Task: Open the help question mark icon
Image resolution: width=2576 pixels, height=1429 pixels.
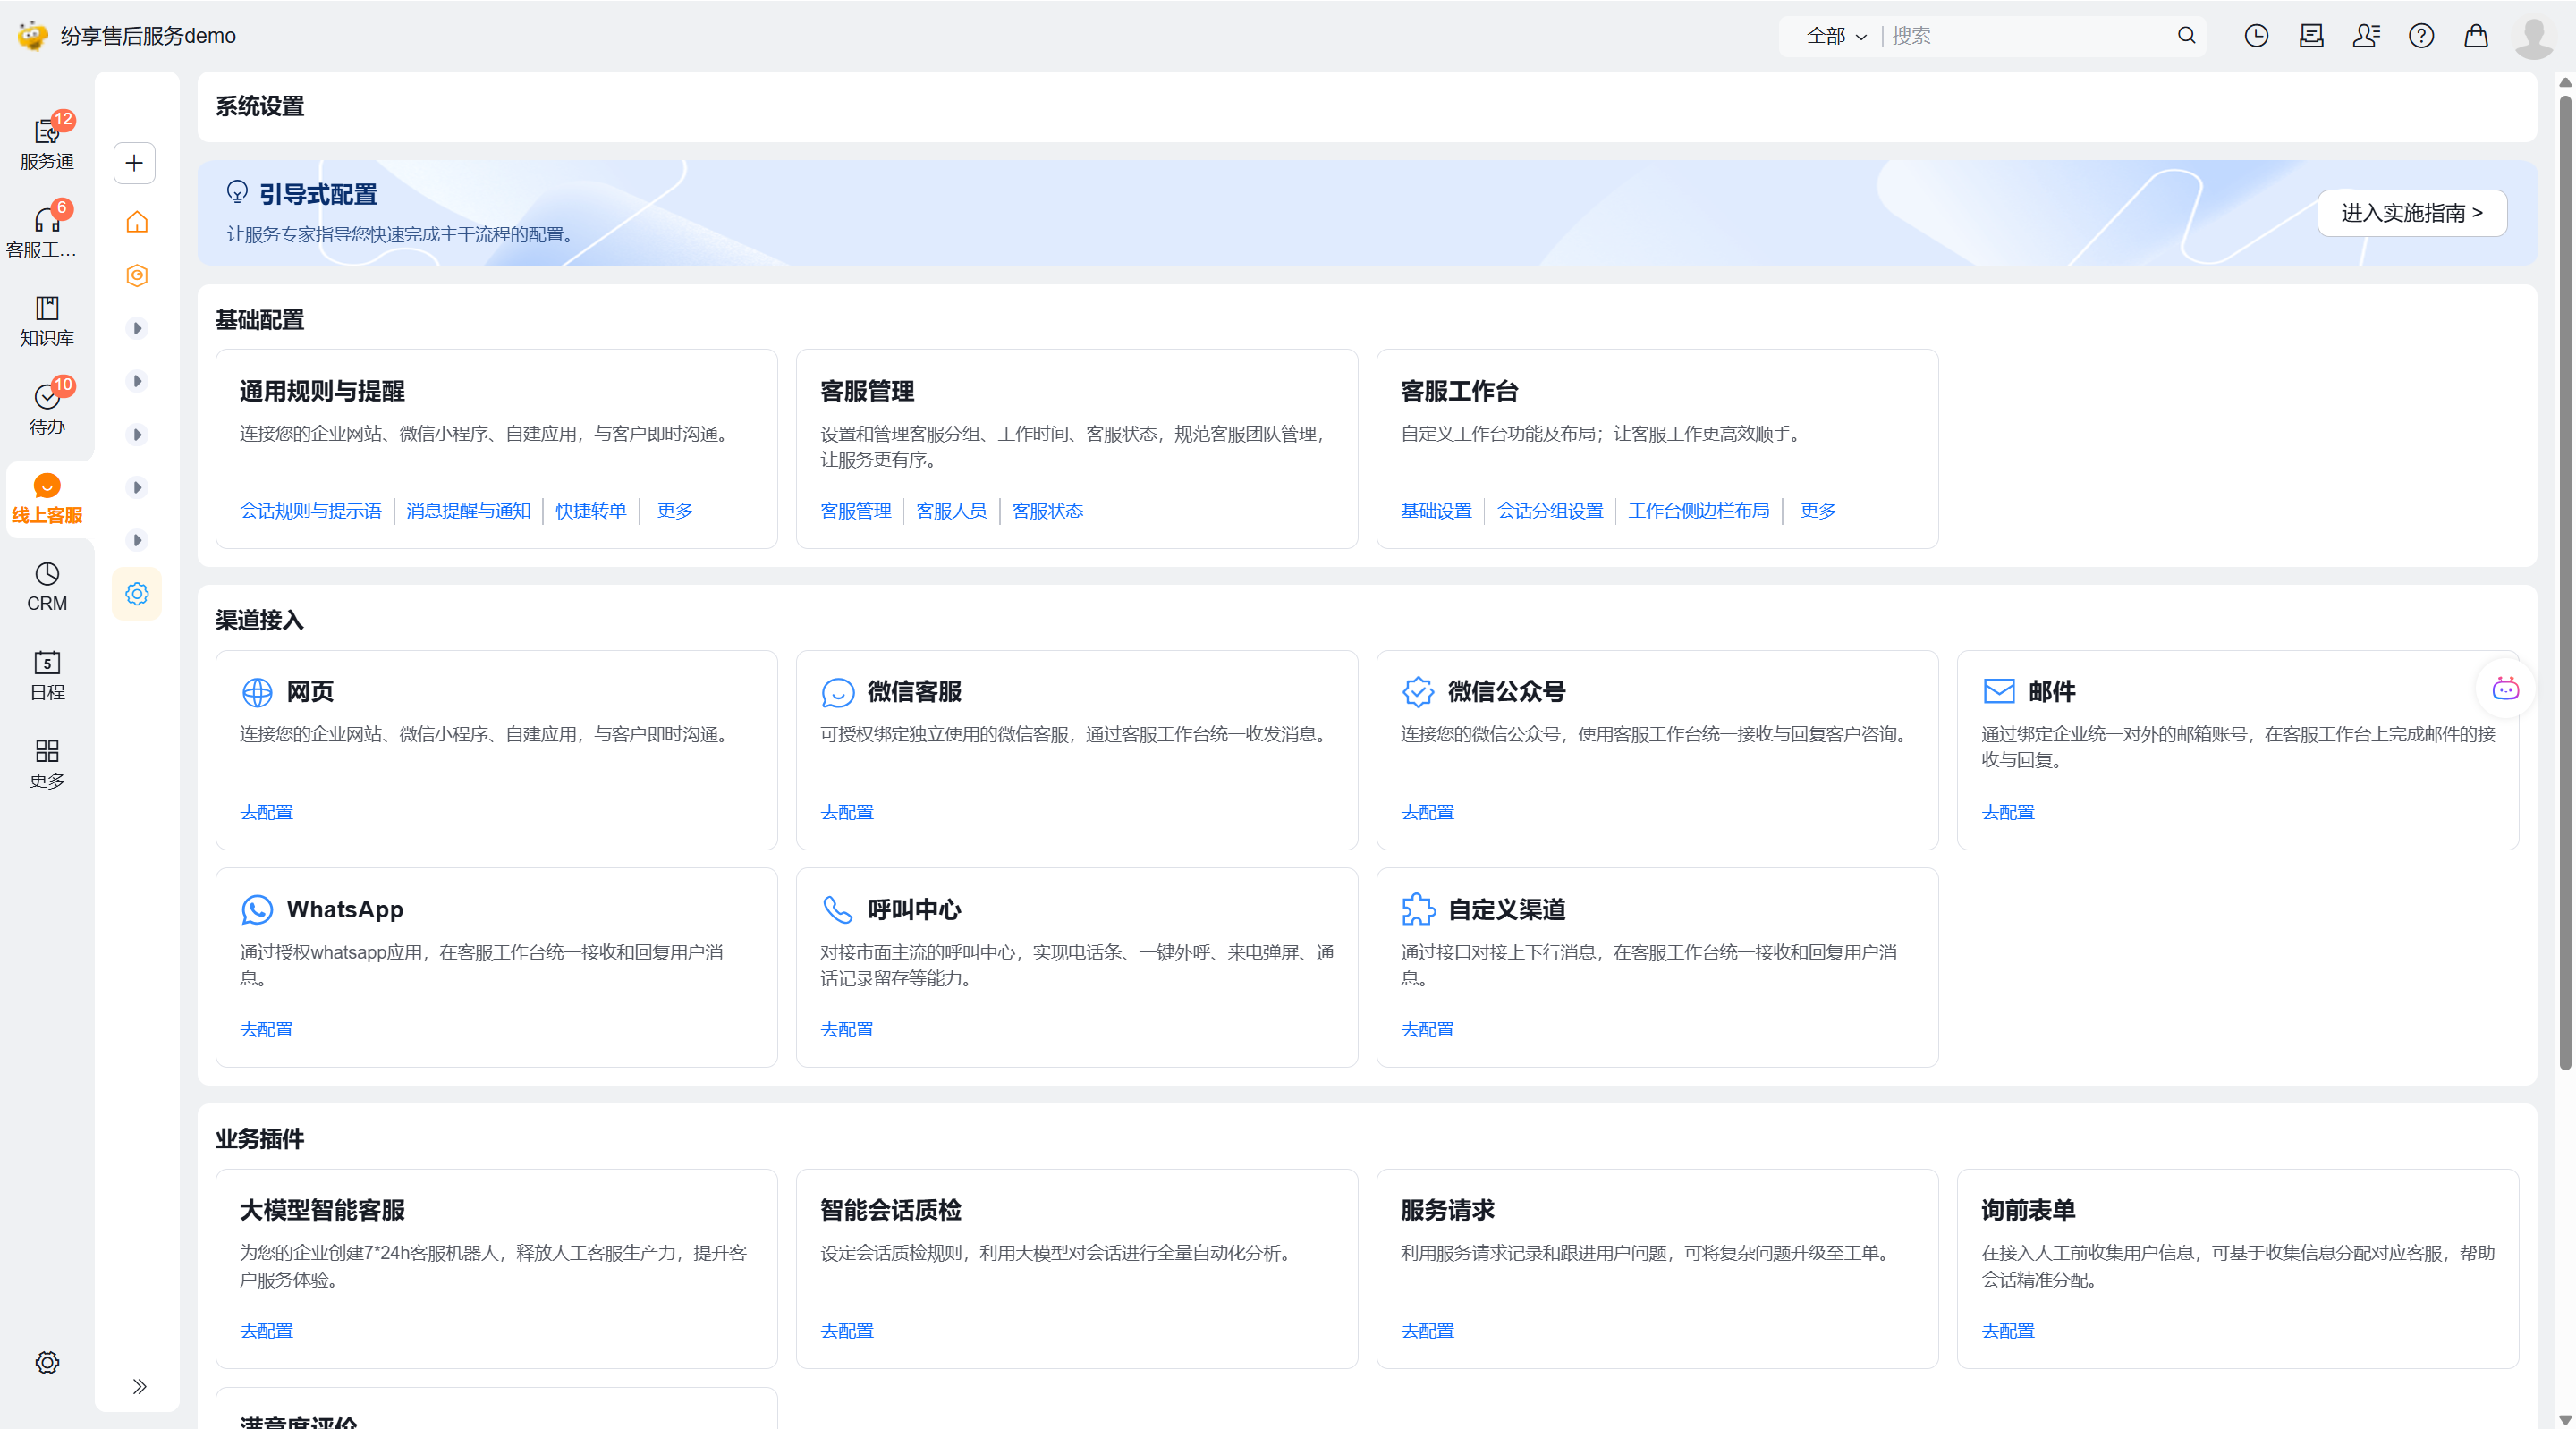Action: click(x=2421, y=36)
